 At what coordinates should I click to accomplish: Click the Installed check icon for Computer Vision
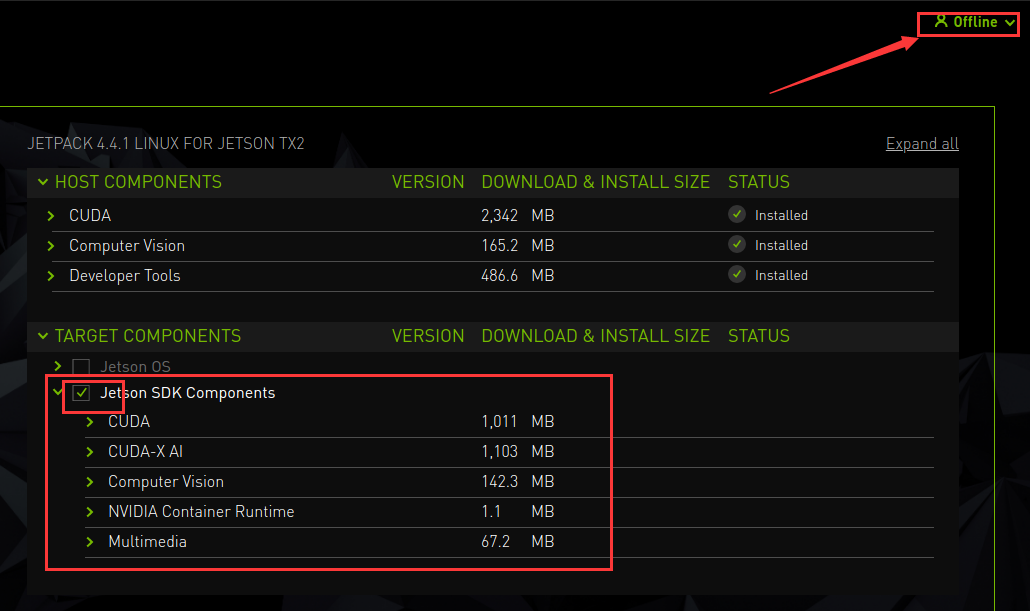pyautogui.click(x=737, y=244)
